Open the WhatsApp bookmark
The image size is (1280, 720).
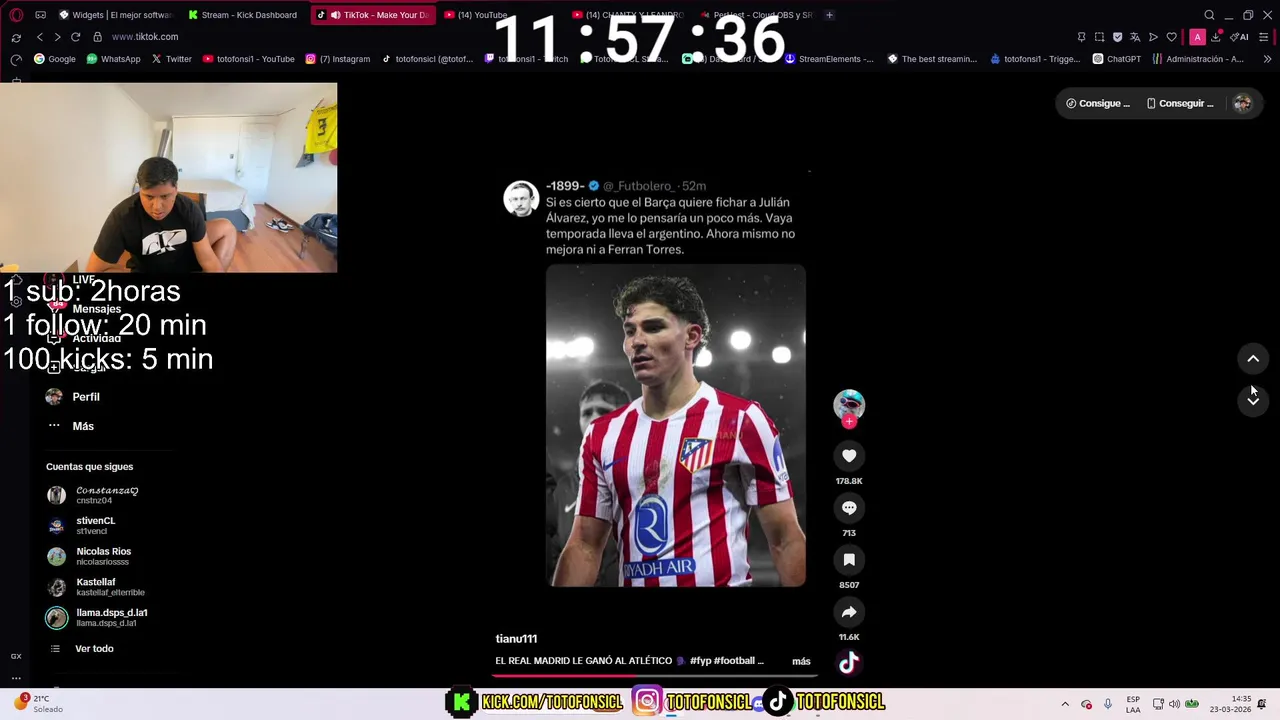click(113, 59)
